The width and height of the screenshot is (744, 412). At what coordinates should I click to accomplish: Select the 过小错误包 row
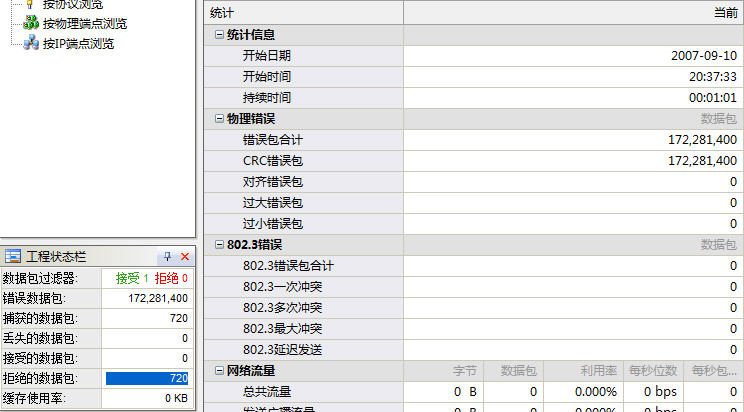[x=474, y=224]
